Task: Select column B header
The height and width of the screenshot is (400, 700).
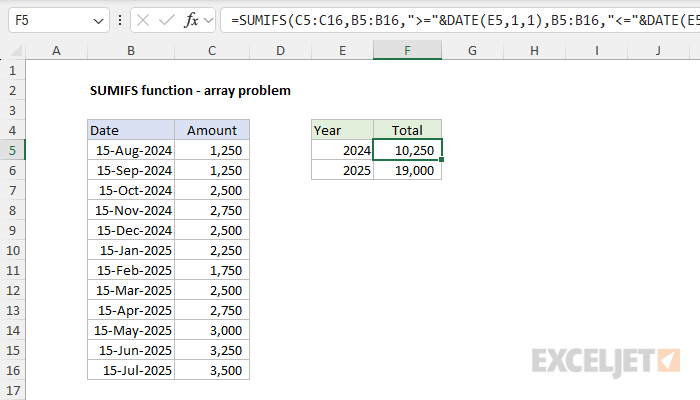Action: point(131,50)
